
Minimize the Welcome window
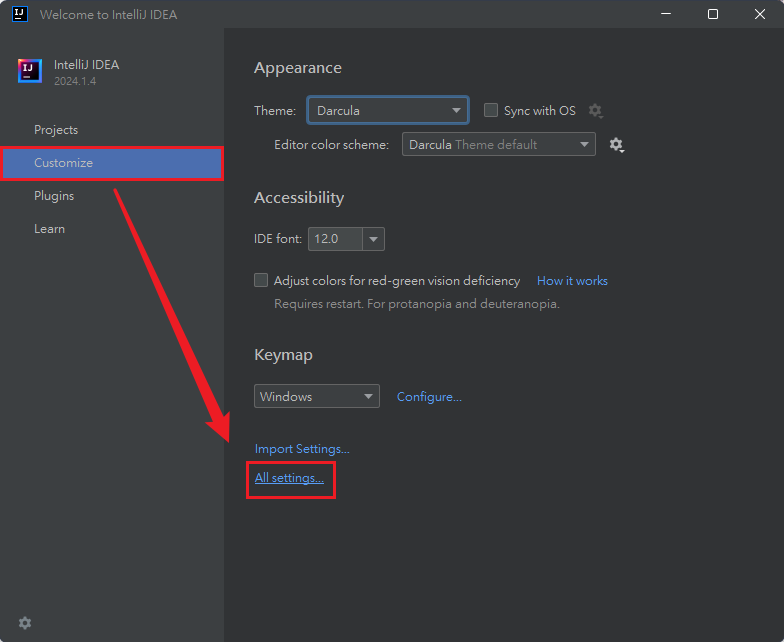pos(666,14)
